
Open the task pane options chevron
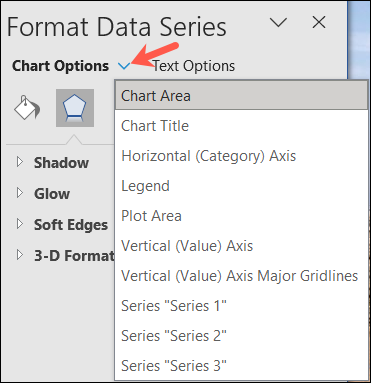278,23
